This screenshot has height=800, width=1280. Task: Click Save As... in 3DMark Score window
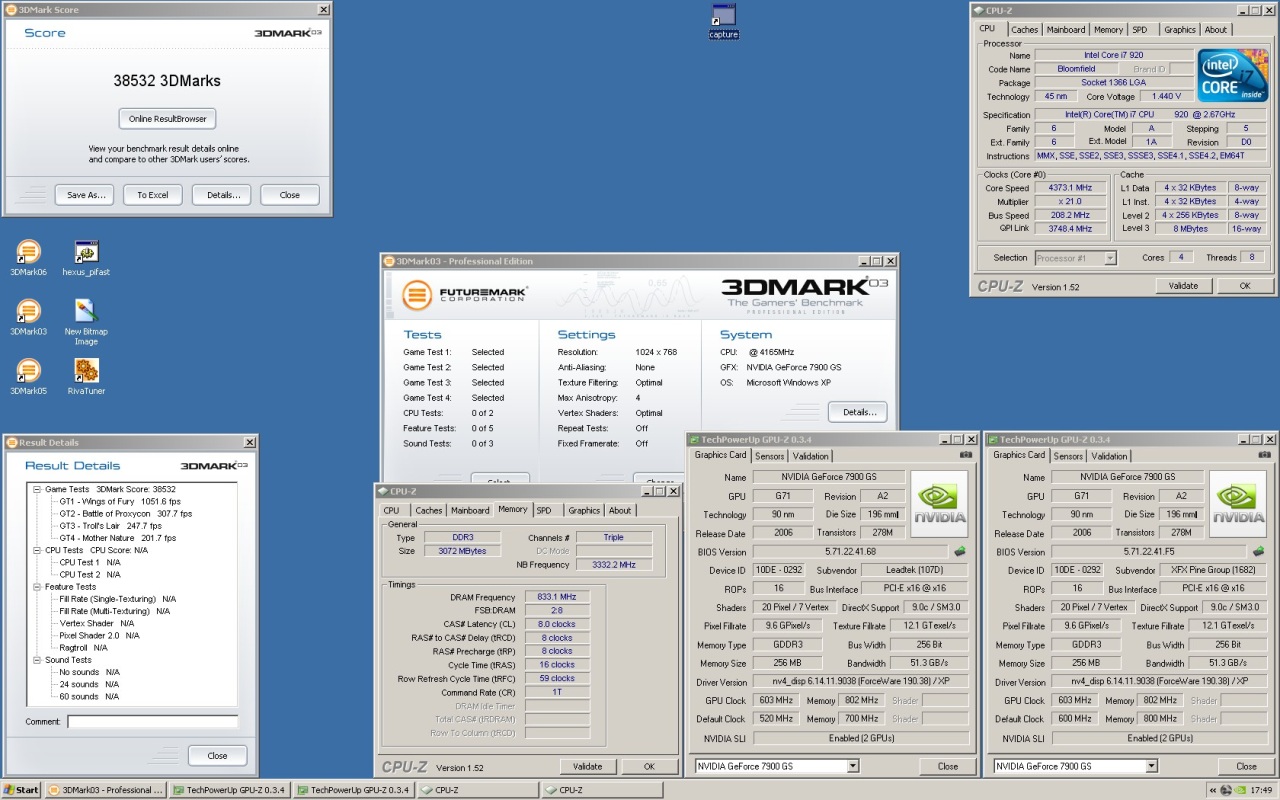coord(86,195)
